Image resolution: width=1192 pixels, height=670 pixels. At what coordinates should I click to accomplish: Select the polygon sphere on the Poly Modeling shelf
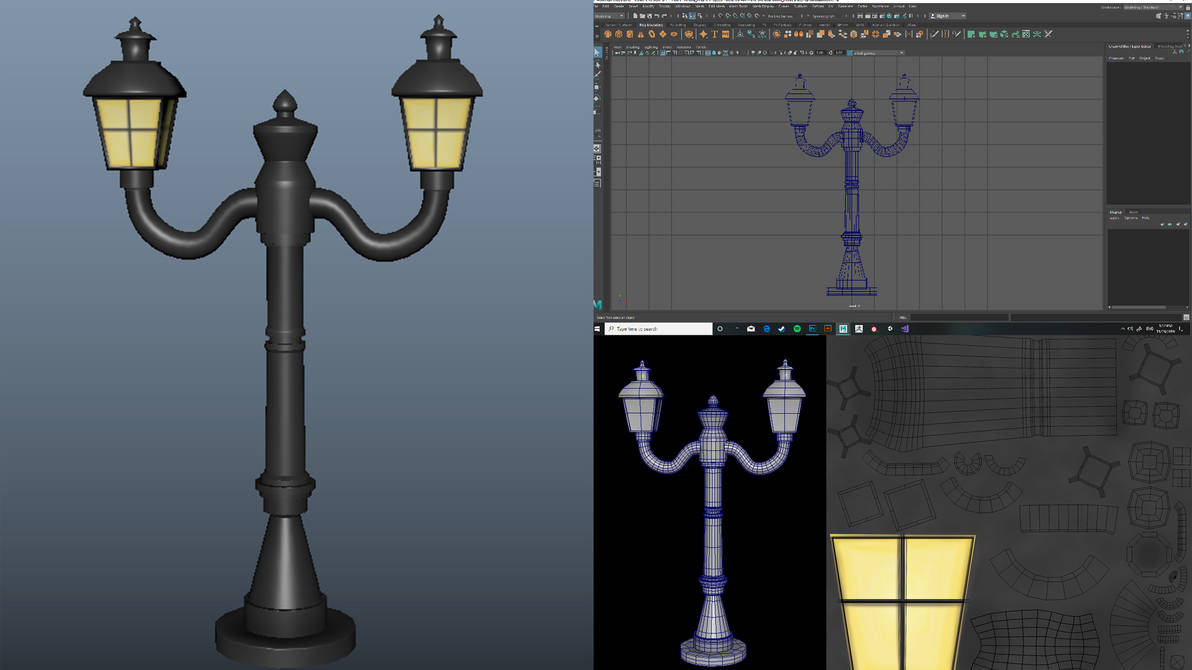[x=606, y=34]
